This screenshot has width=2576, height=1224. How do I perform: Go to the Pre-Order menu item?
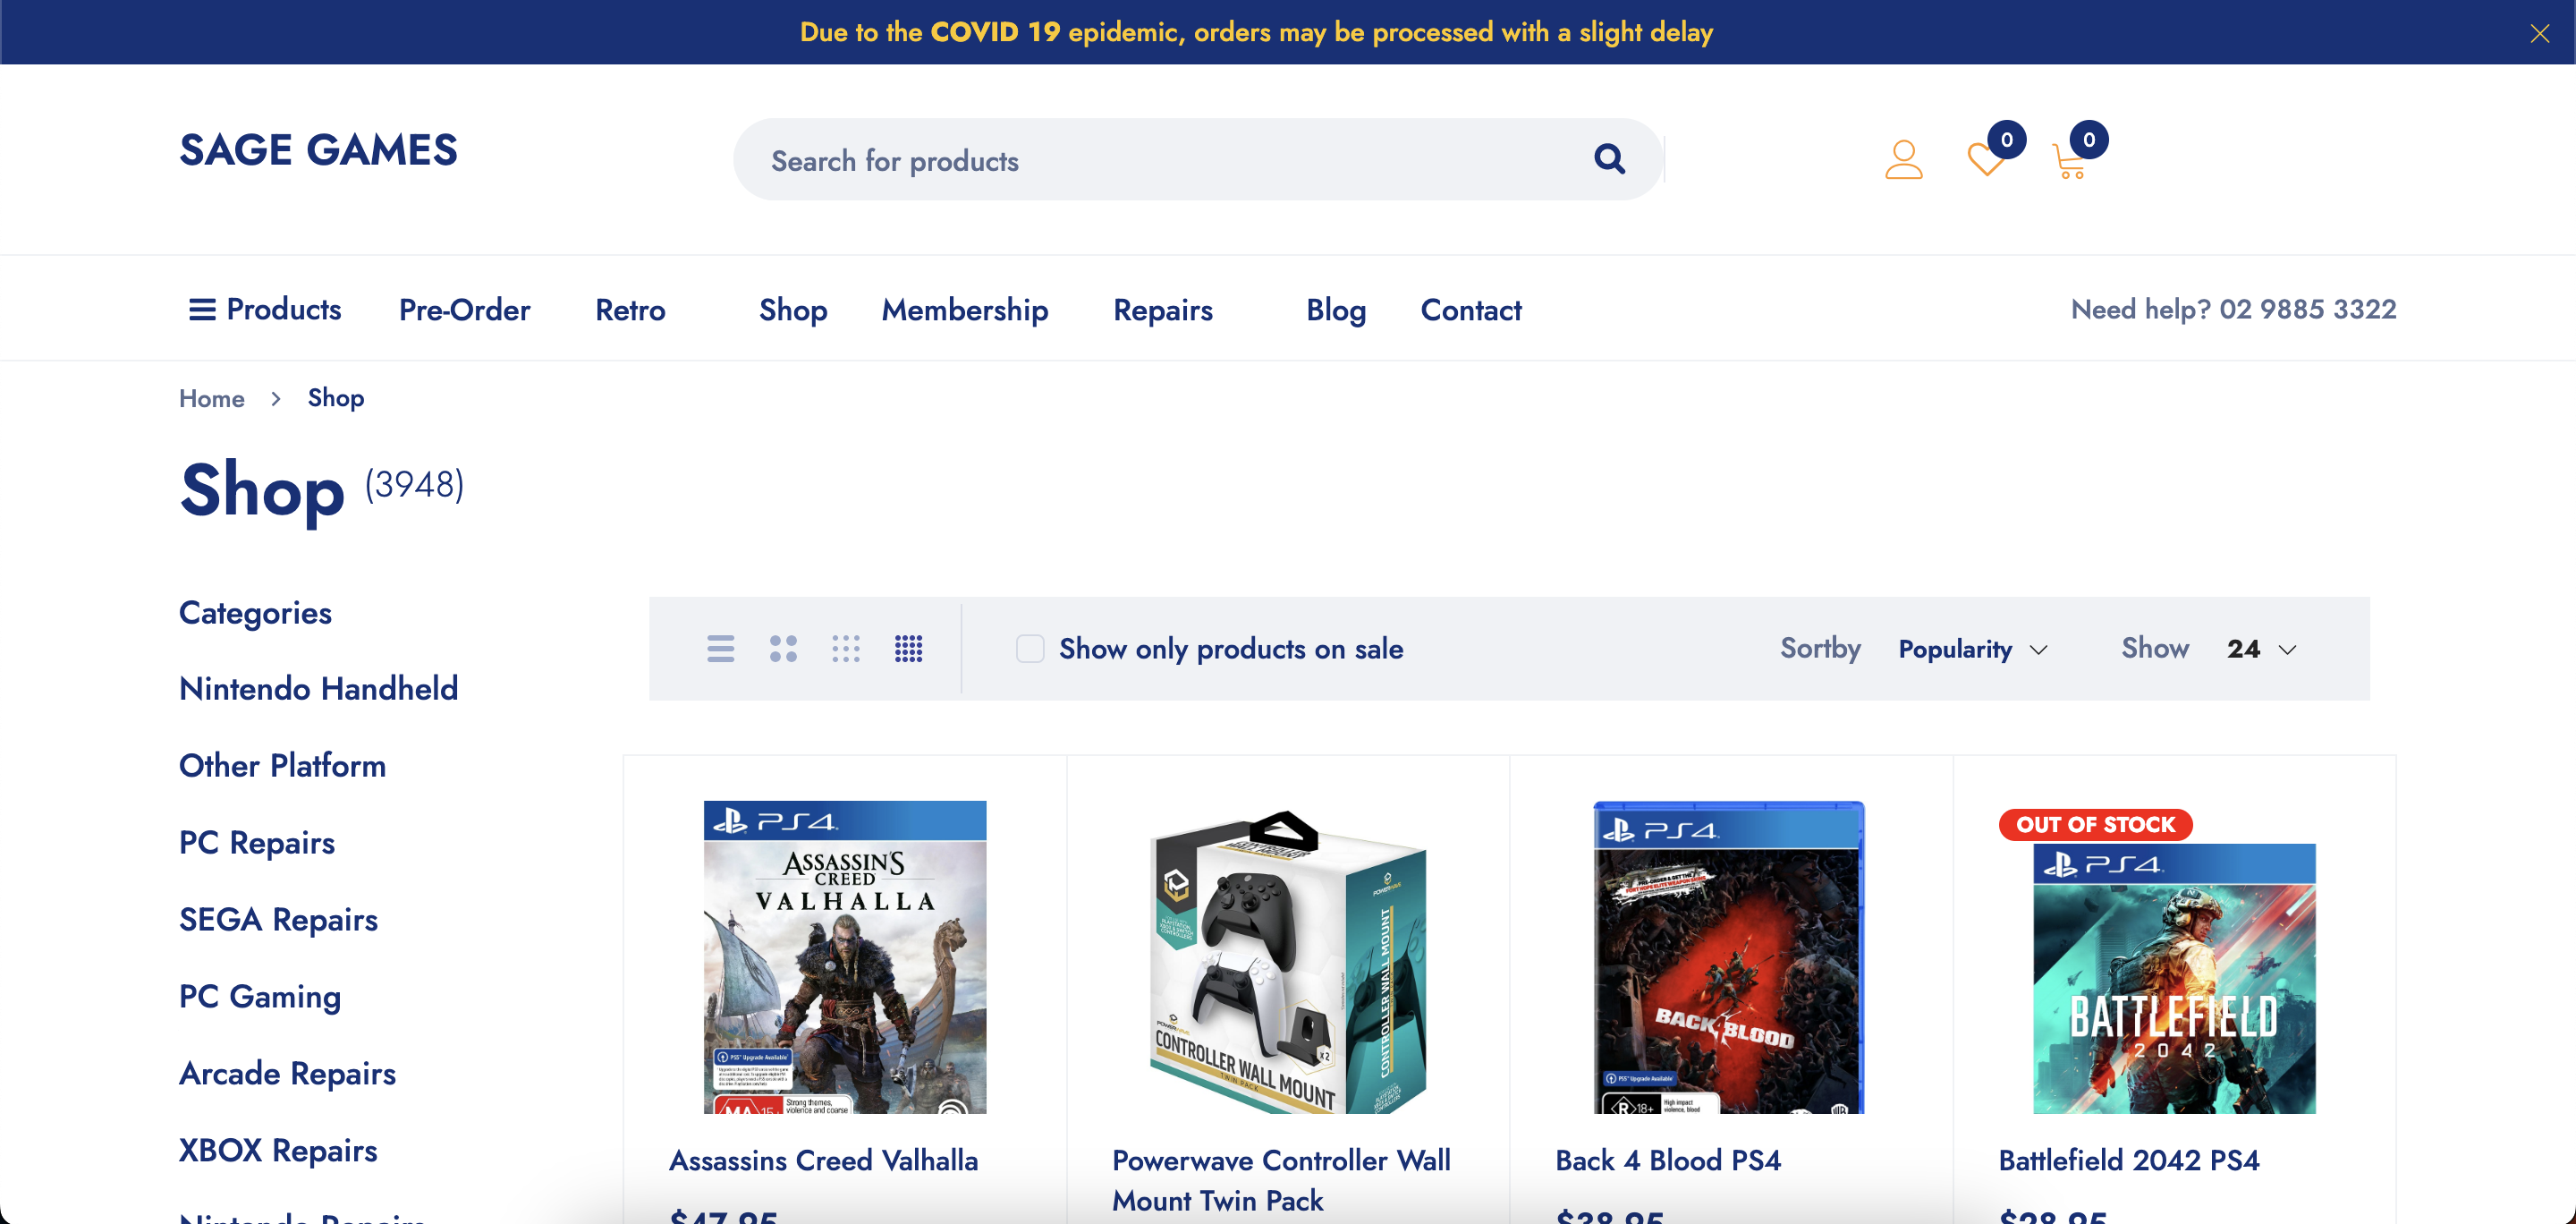464,310
